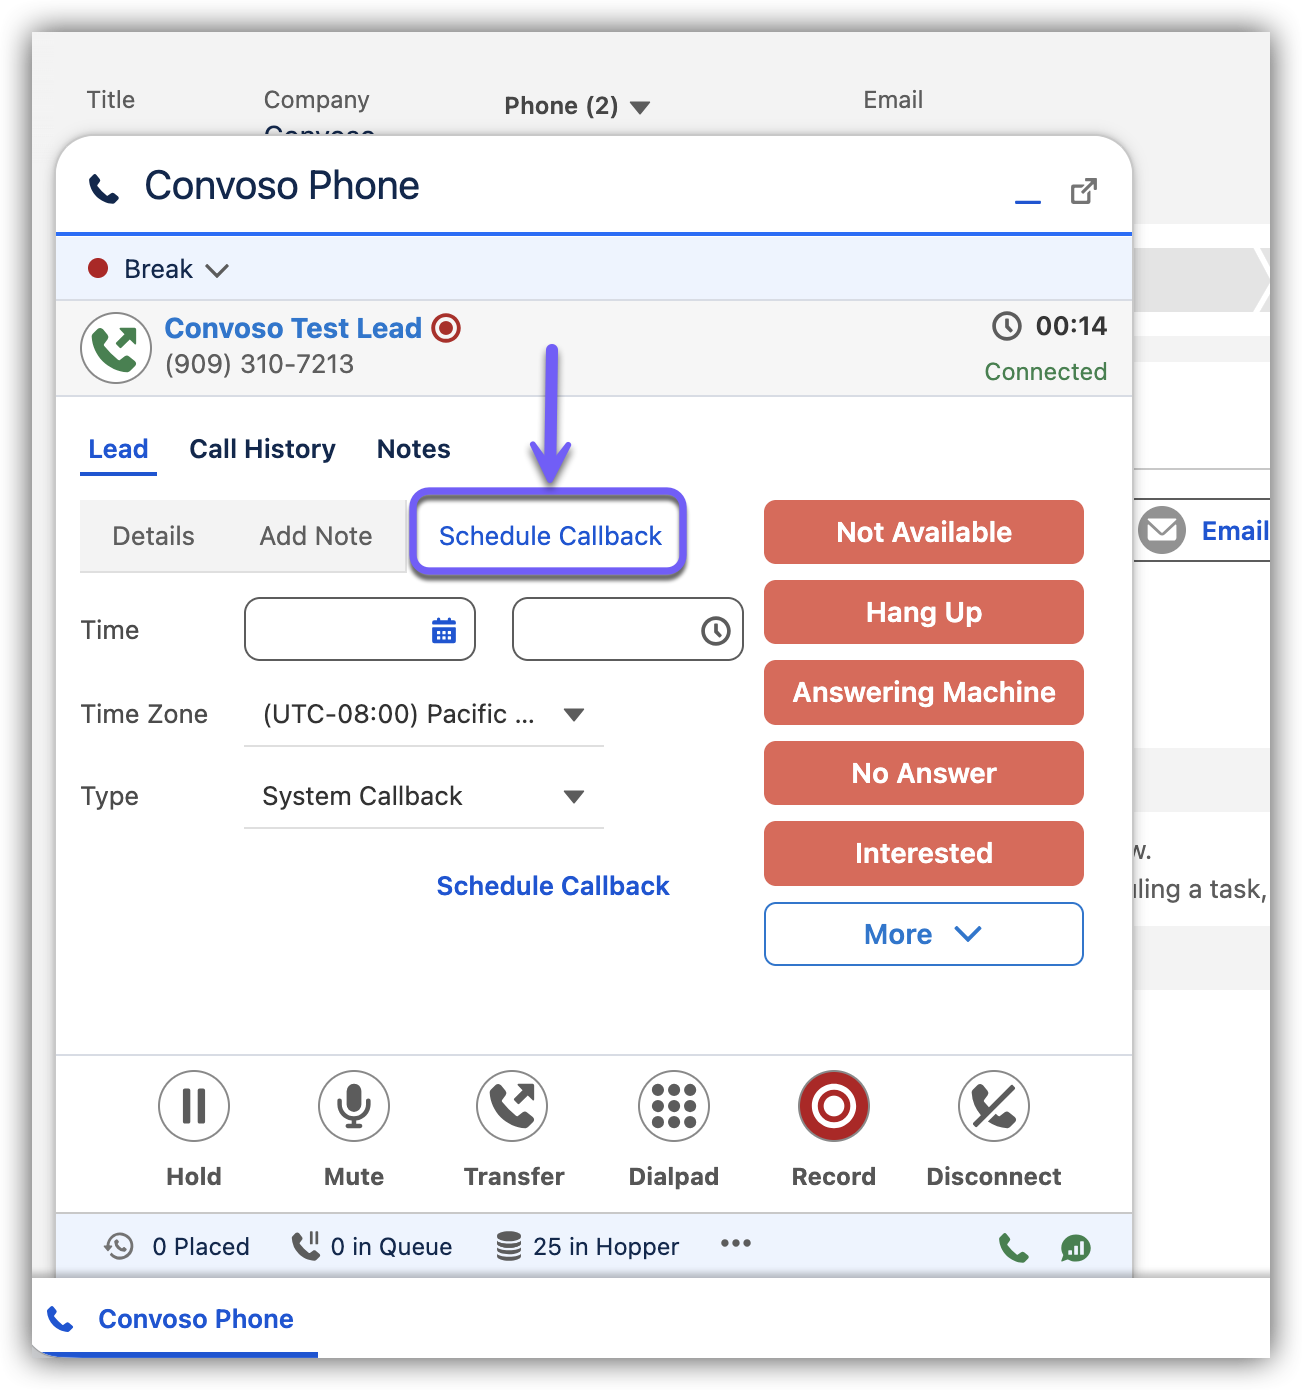Toggle call recording with Record button
Image resolution: width=1302 pixels, height=1390 pixels.
click(x=834, y=1106)
